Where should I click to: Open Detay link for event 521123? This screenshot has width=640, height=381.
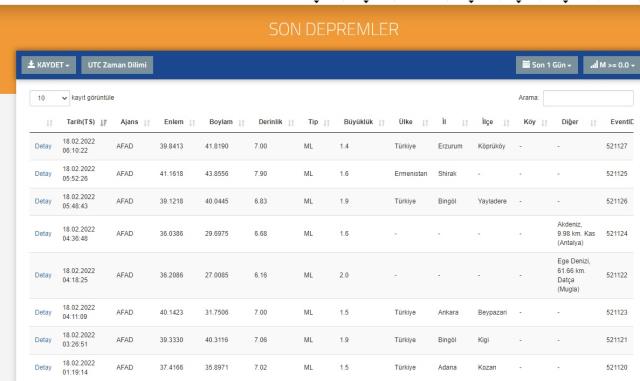(43, 312)
